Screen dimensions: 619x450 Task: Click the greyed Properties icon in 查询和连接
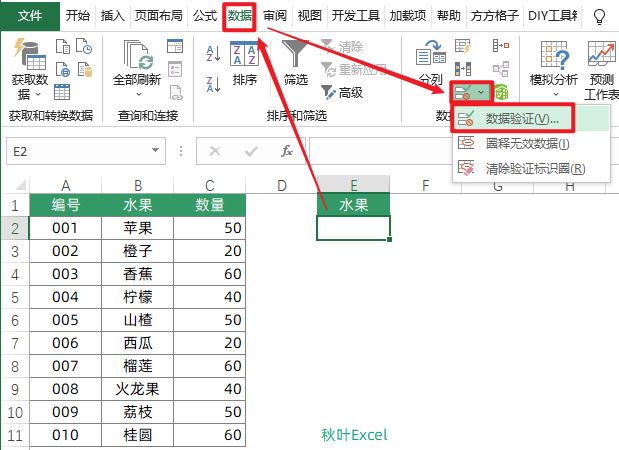tap(175, 69)
